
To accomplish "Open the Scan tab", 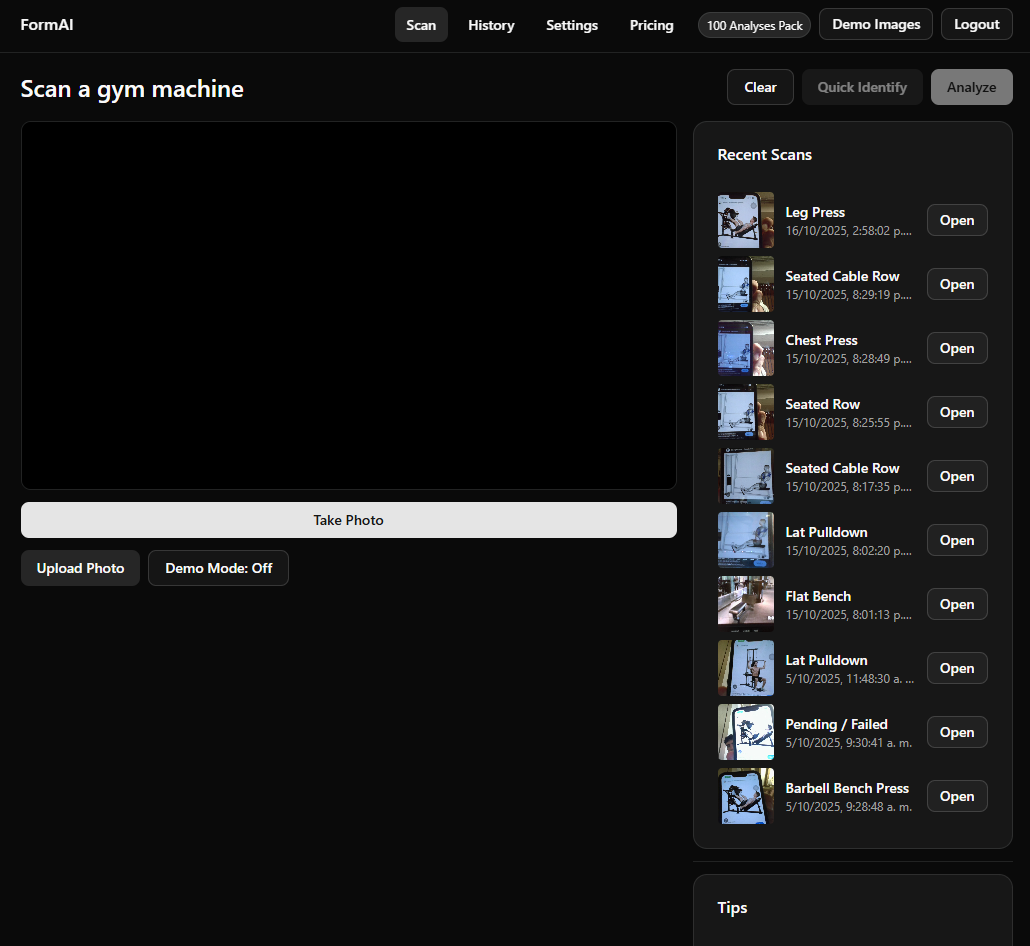I will tap(421, 25).
